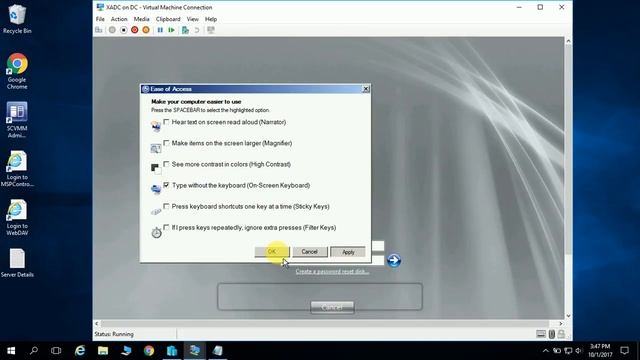Click Cancel button on VM login screen

click(x=332, y=307)
